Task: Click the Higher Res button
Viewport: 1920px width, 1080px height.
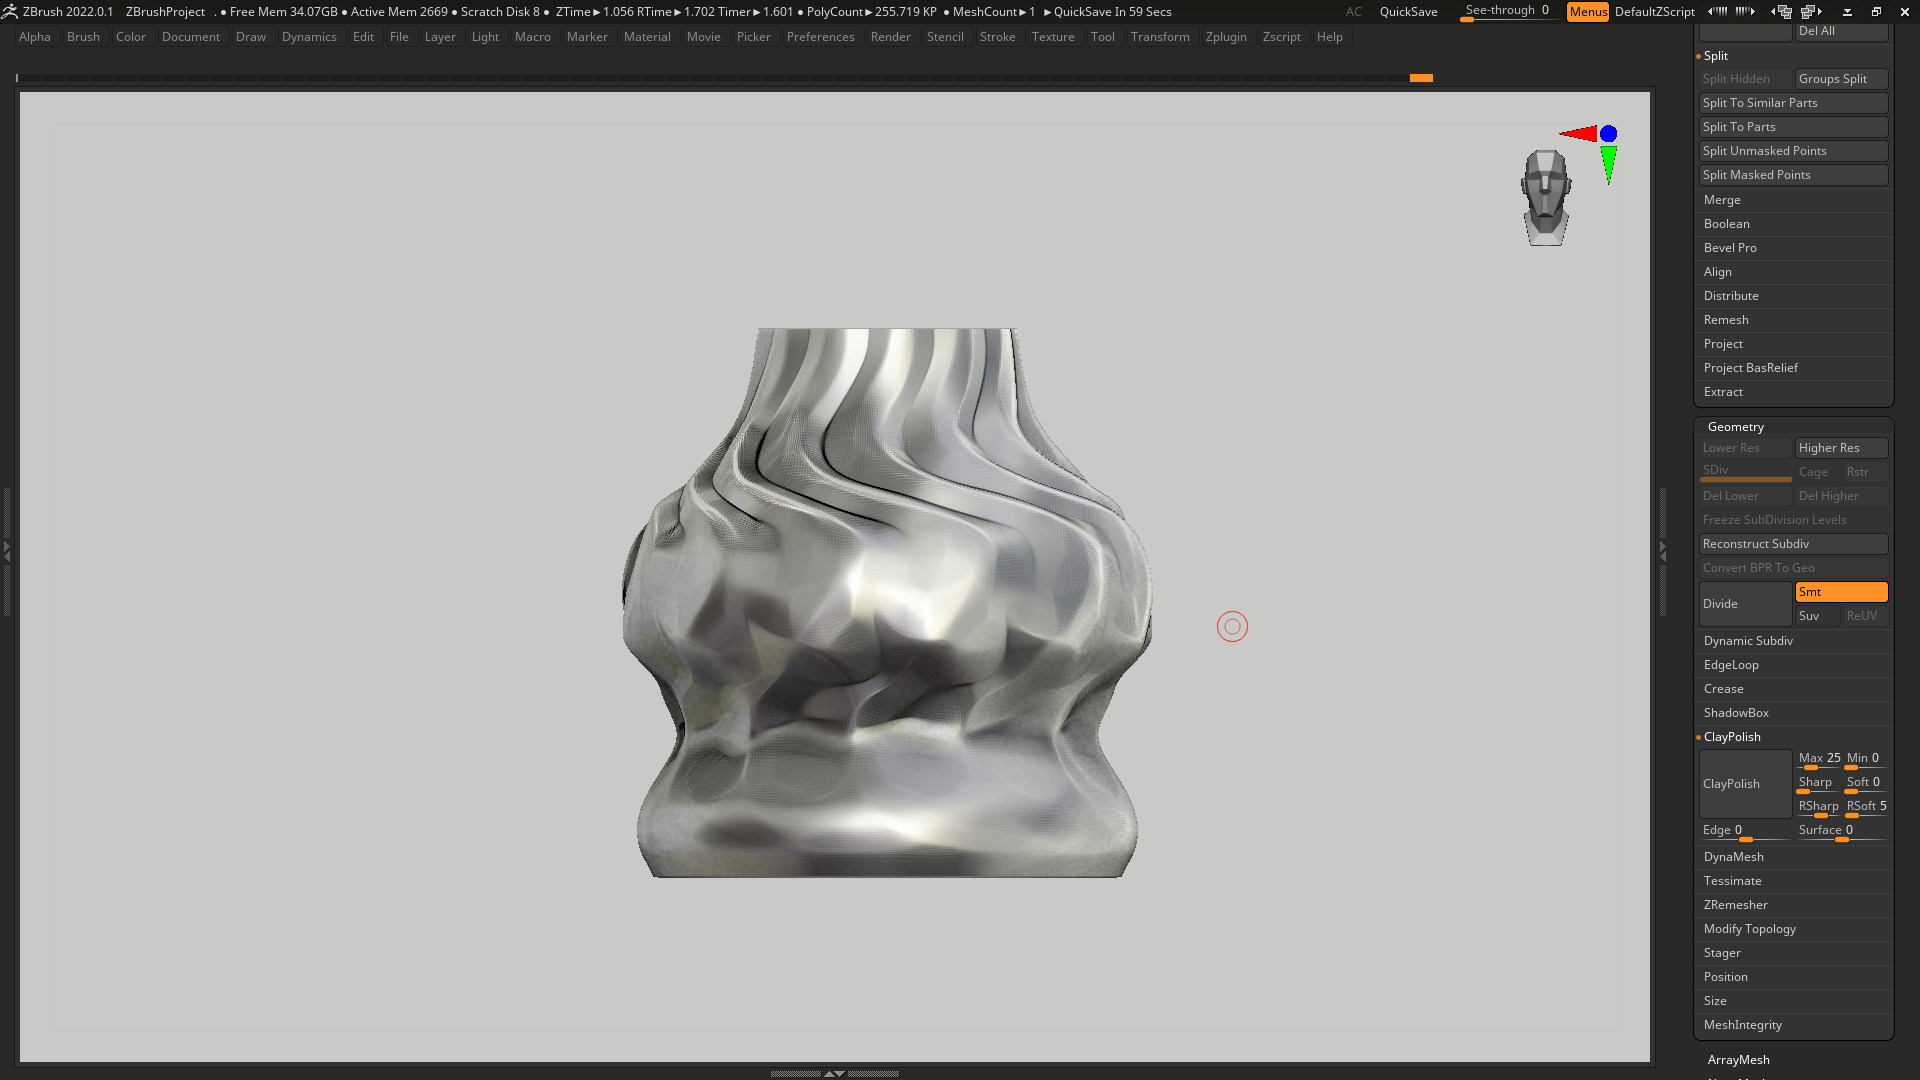Action: (x=1841, y=448)
